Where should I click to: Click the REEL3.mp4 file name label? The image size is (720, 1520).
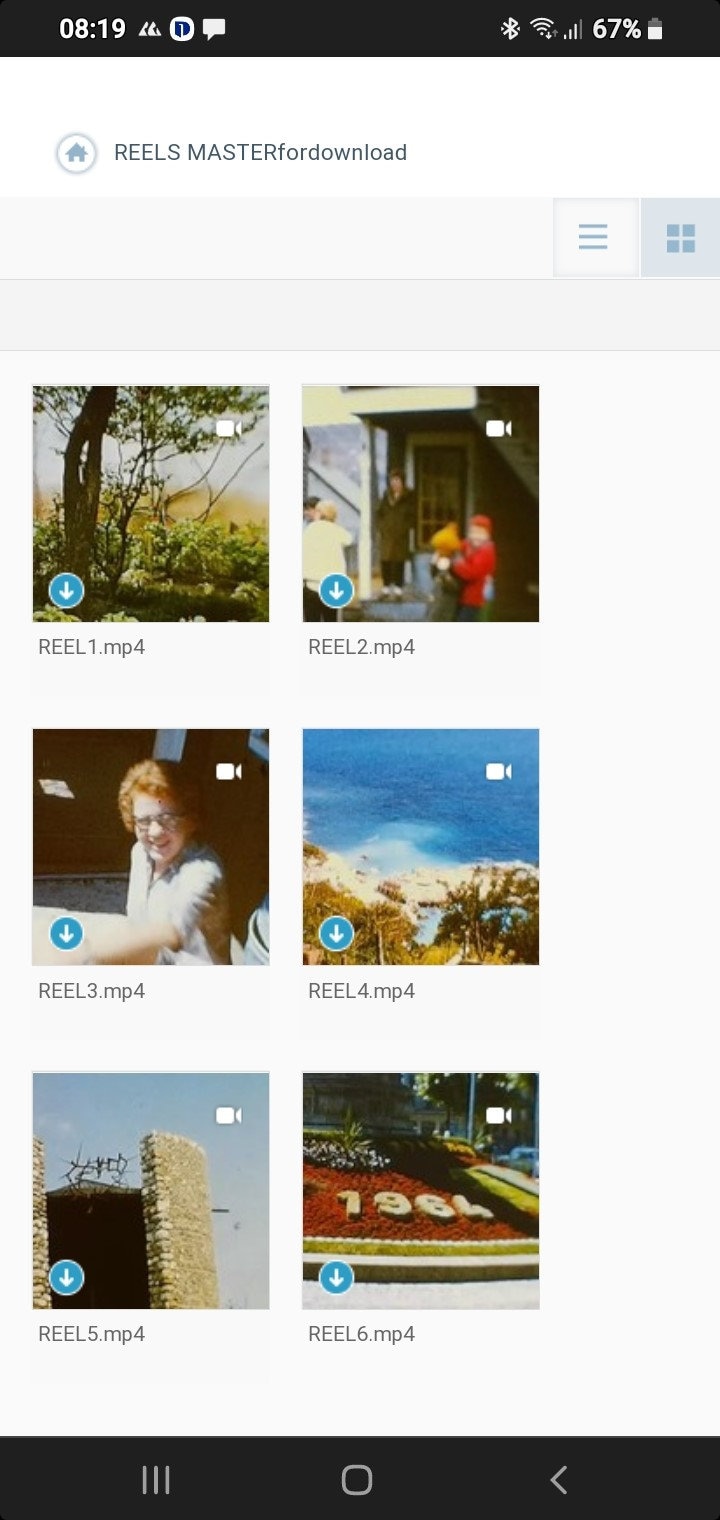pyautogui.click(x=91, y=991)
